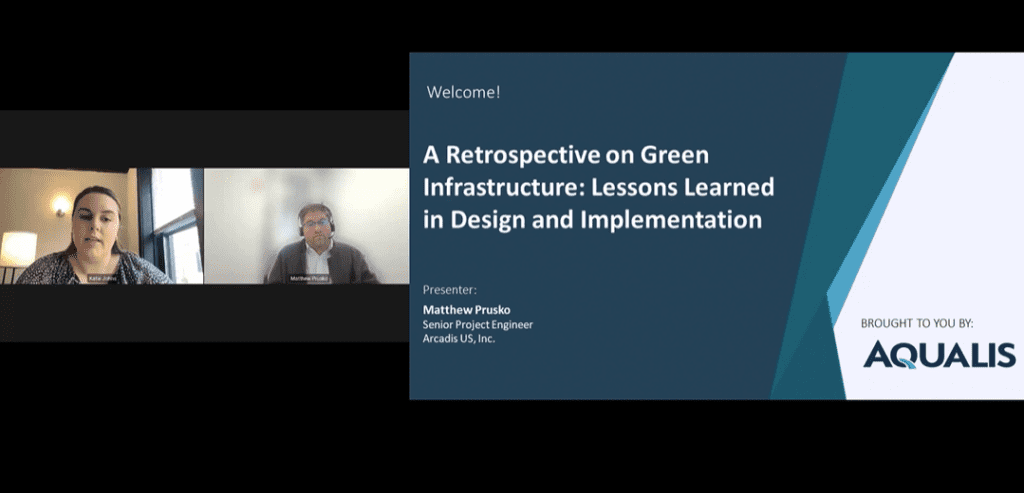Viewport: 1024px width, 493px height.
Task: Click the wall sconce light in Katie's video
Action: click(63, 203)
